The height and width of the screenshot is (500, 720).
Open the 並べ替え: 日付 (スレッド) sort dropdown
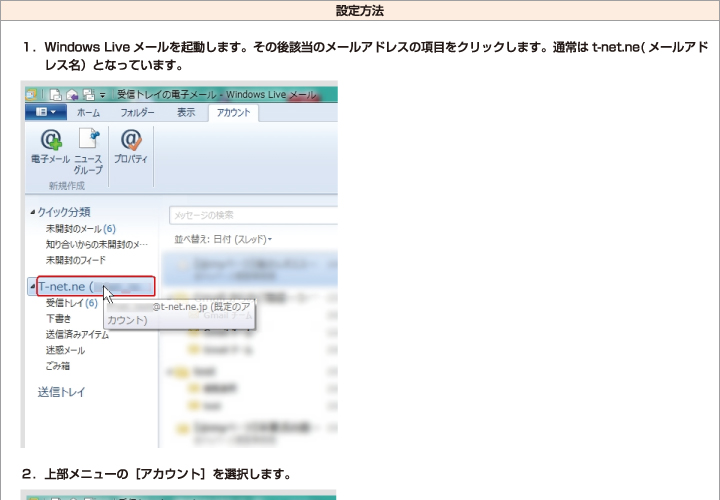point(223,239)
